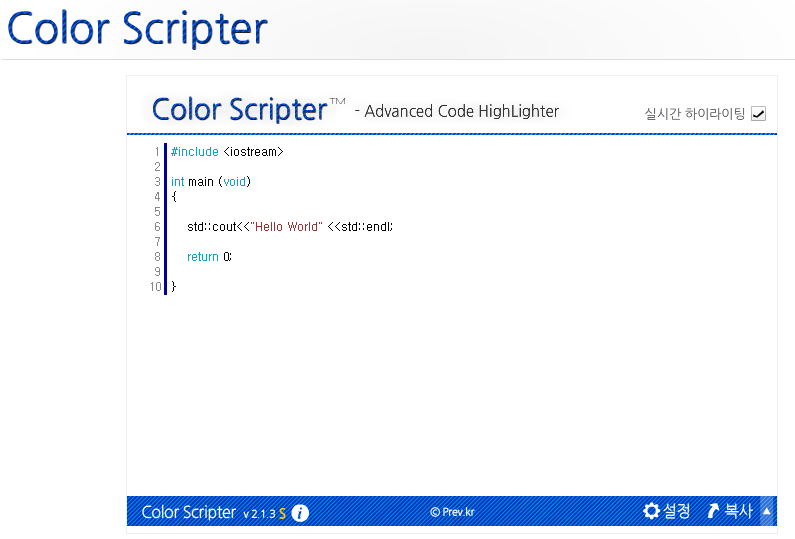Click line number 8 in the gutter
Image resolution: width=795 pixels, height=539 pixels.
157,257
